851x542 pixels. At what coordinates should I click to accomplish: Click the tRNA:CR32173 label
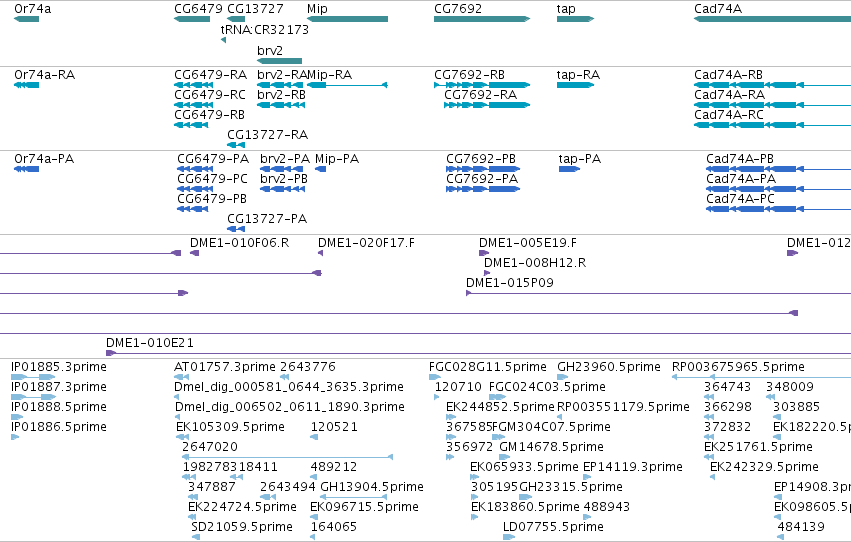(264, 30)
